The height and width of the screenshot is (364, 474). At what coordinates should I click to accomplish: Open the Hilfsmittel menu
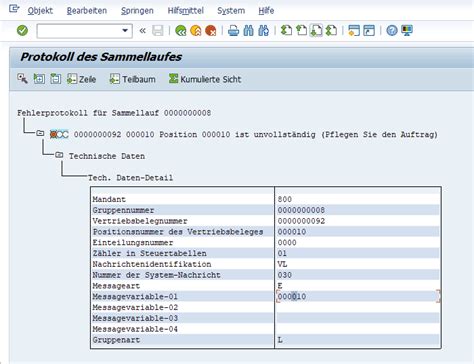tap(185, 11)
